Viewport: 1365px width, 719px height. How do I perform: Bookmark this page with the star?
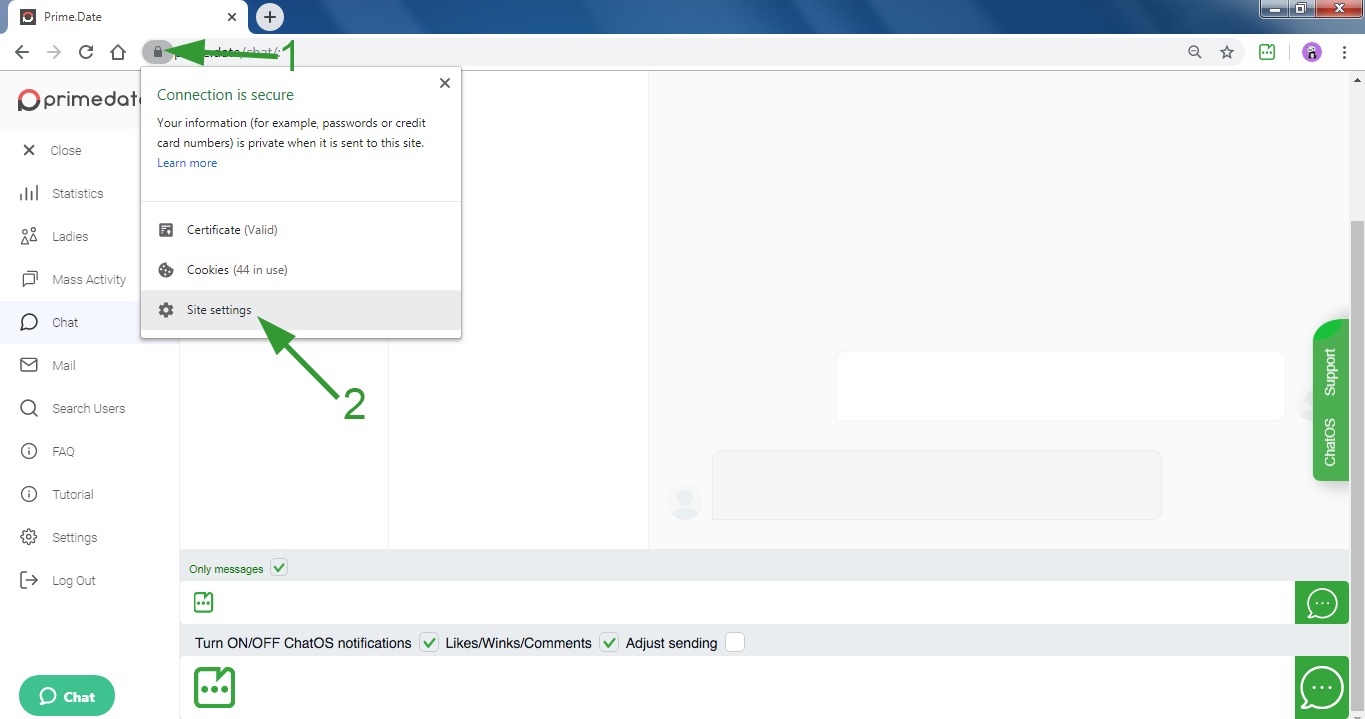click(1227, 52)
